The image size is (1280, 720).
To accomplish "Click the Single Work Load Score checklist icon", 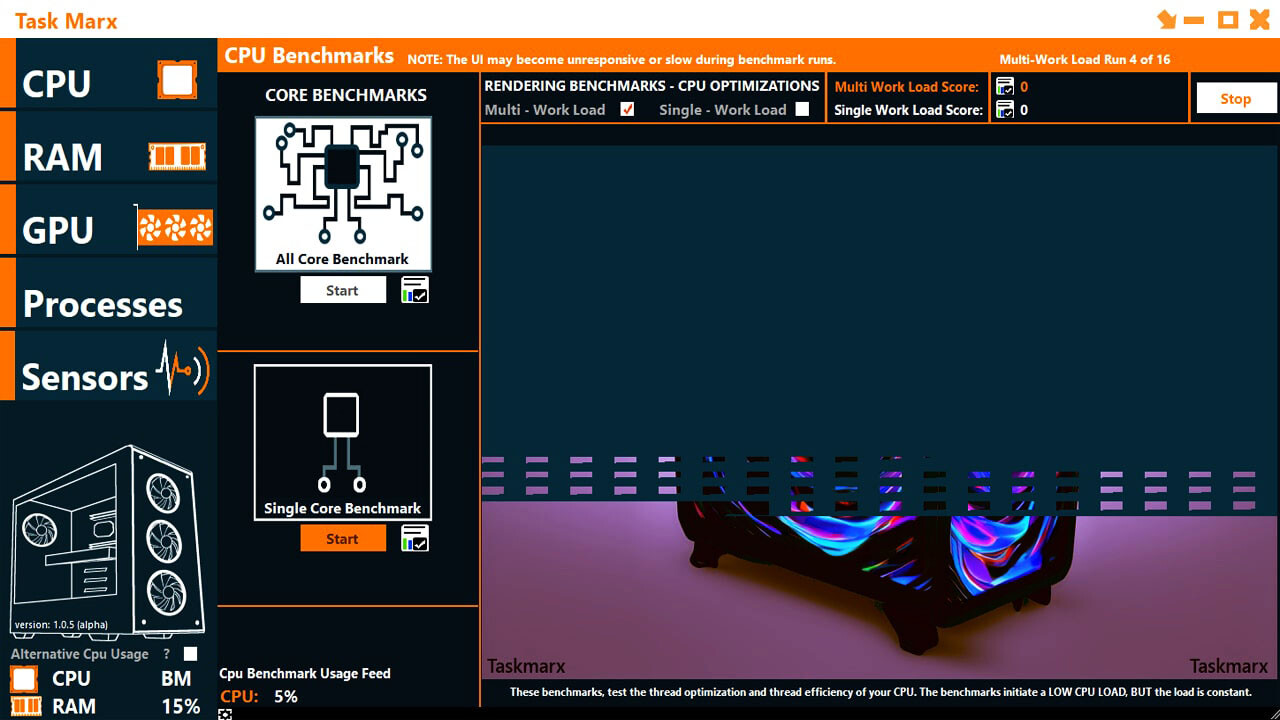I will click(1005, 110).
